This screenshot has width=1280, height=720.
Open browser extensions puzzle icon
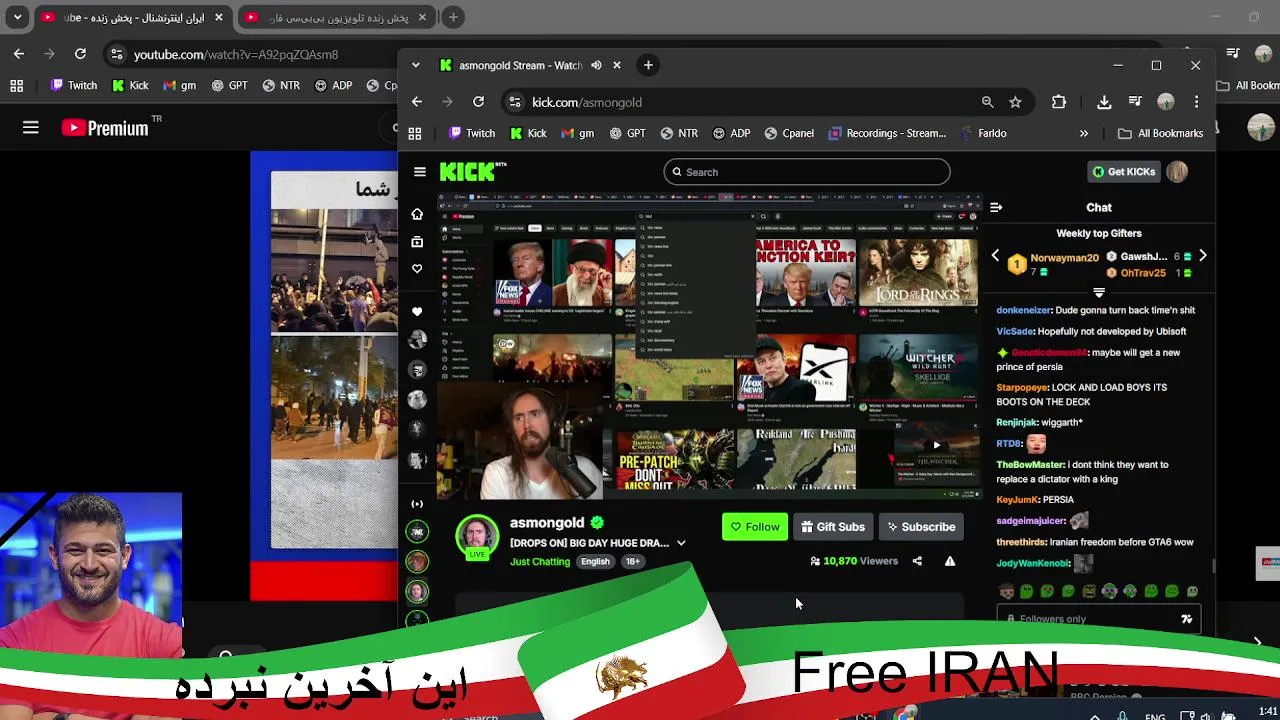(x=1059, y=102)
